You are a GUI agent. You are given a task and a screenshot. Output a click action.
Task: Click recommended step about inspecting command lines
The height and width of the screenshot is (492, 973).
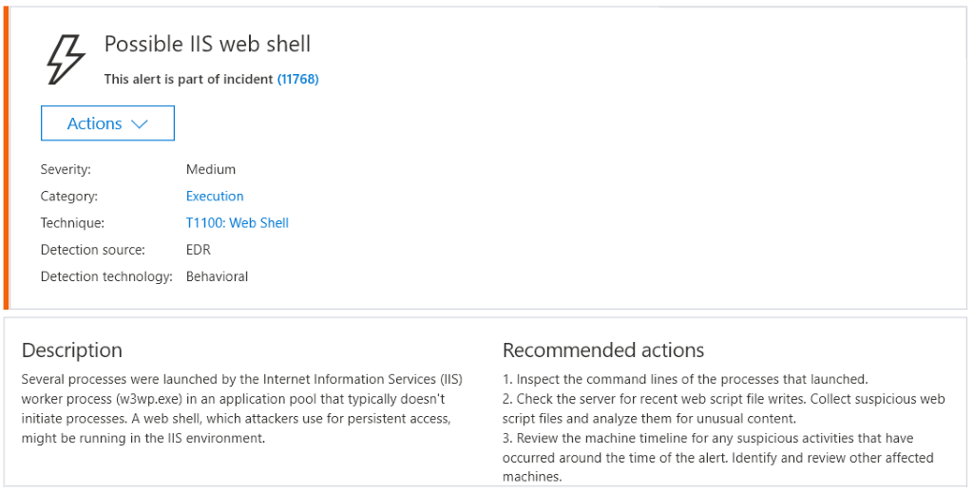(x=685, y=379)
